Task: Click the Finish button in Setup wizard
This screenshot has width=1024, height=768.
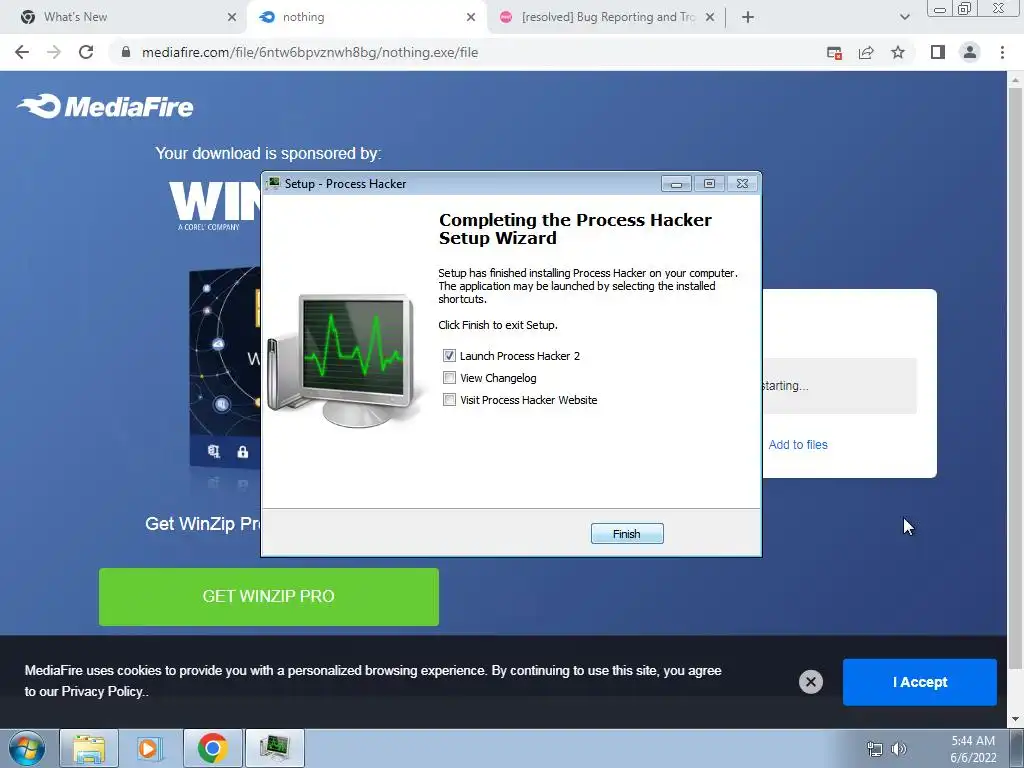Action: point(627,534)
